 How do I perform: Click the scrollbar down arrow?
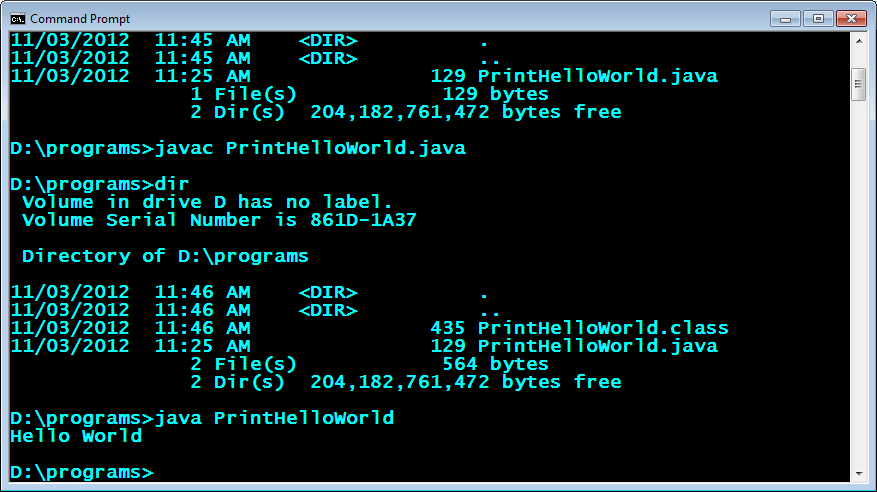(858, 471)
